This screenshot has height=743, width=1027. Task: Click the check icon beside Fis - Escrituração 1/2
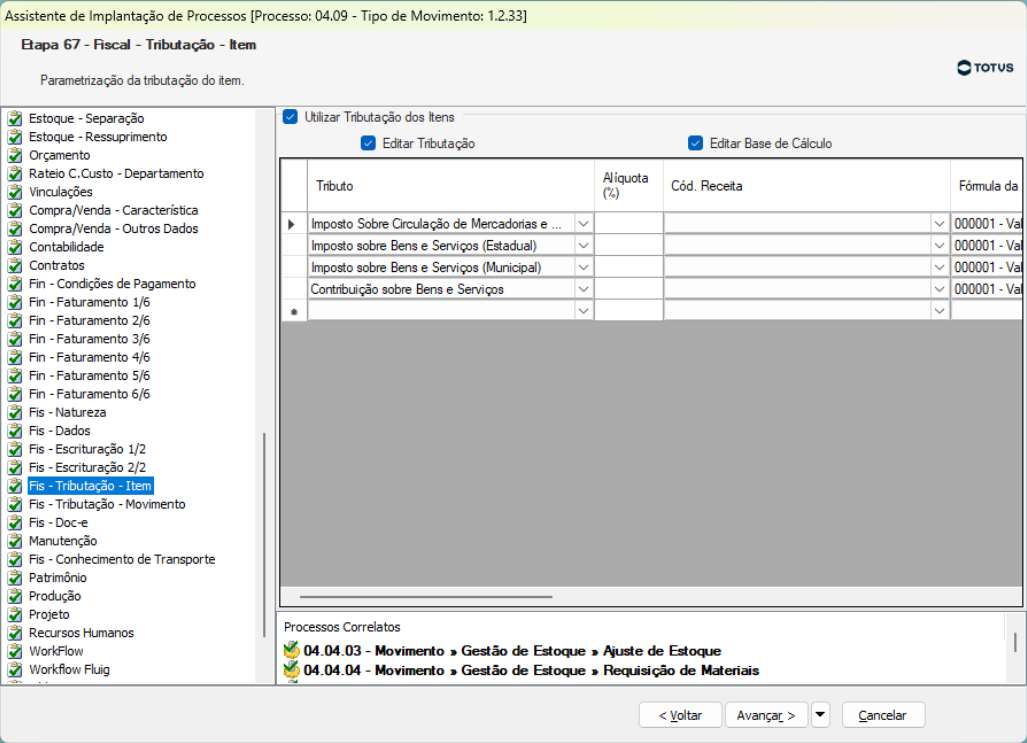[15, 449]
